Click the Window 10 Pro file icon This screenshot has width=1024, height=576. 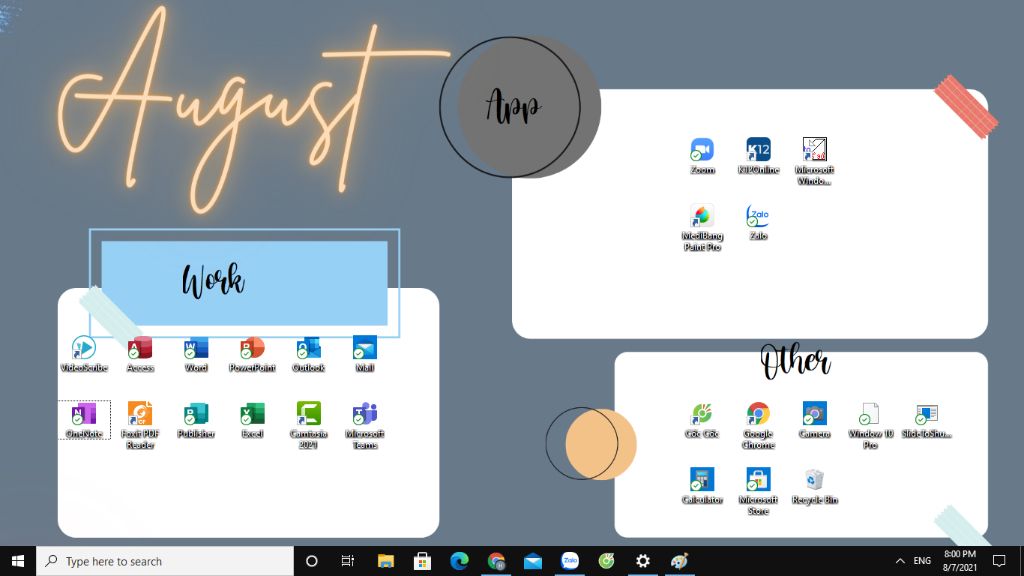tap(870, 425)
